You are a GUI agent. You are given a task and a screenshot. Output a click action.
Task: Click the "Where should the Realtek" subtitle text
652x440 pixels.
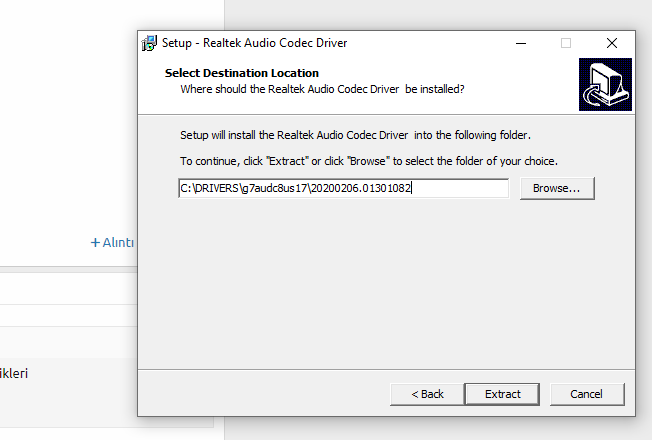[x=322, y=89]
